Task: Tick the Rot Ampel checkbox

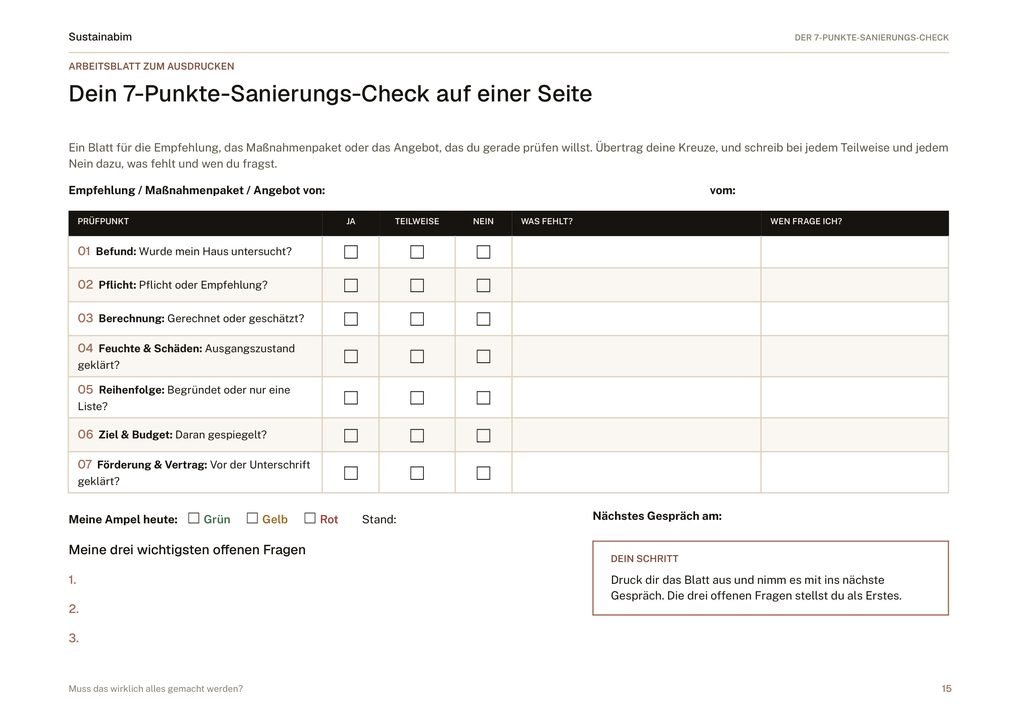Action: [310, 518]
